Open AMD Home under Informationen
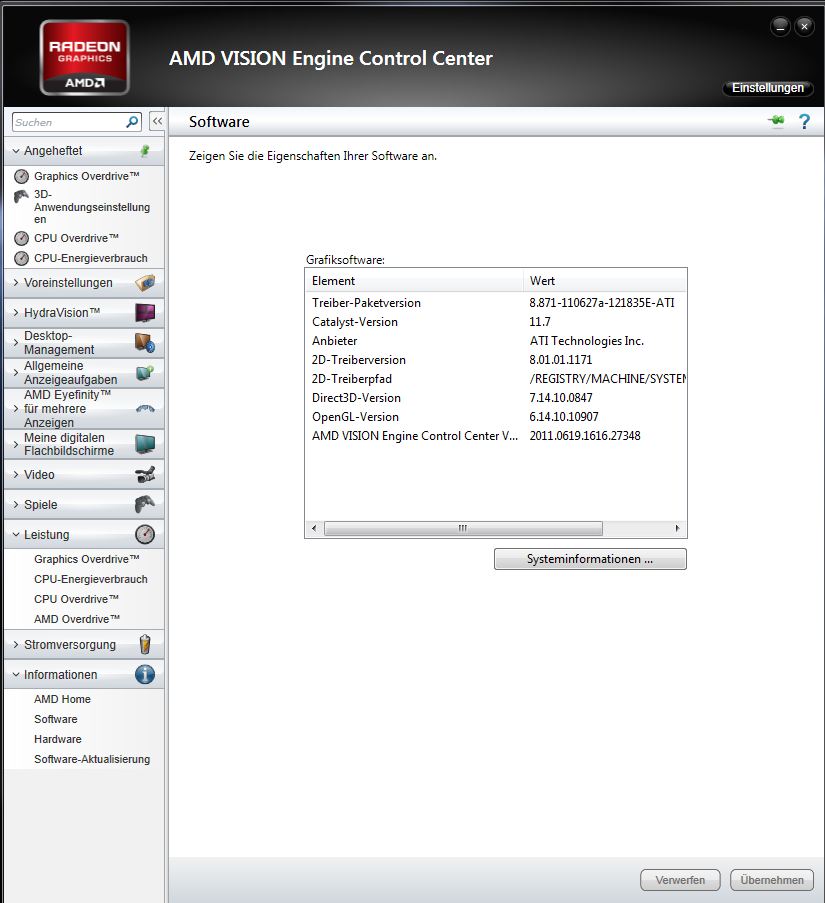The width and height of the screenshot is (825, 903). pyautogui.click(x=62, y=699)
